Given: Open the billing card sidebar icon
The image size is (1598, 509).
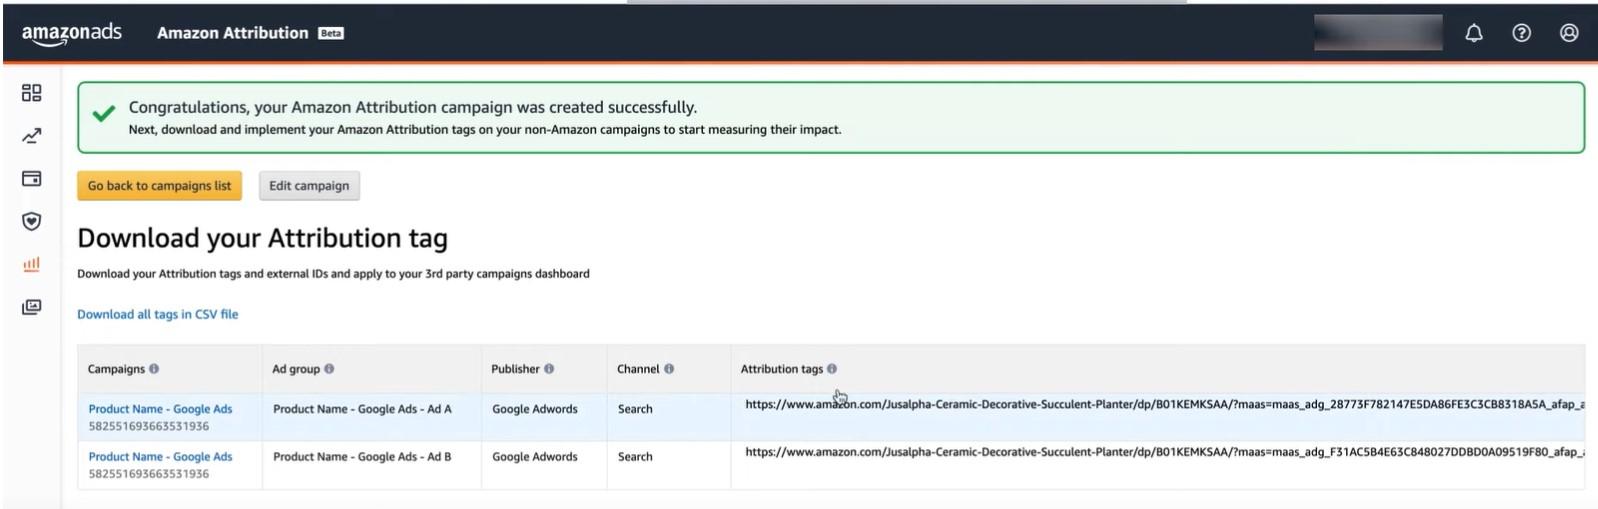Looking at the screenshot, I should tap(32, 179).
